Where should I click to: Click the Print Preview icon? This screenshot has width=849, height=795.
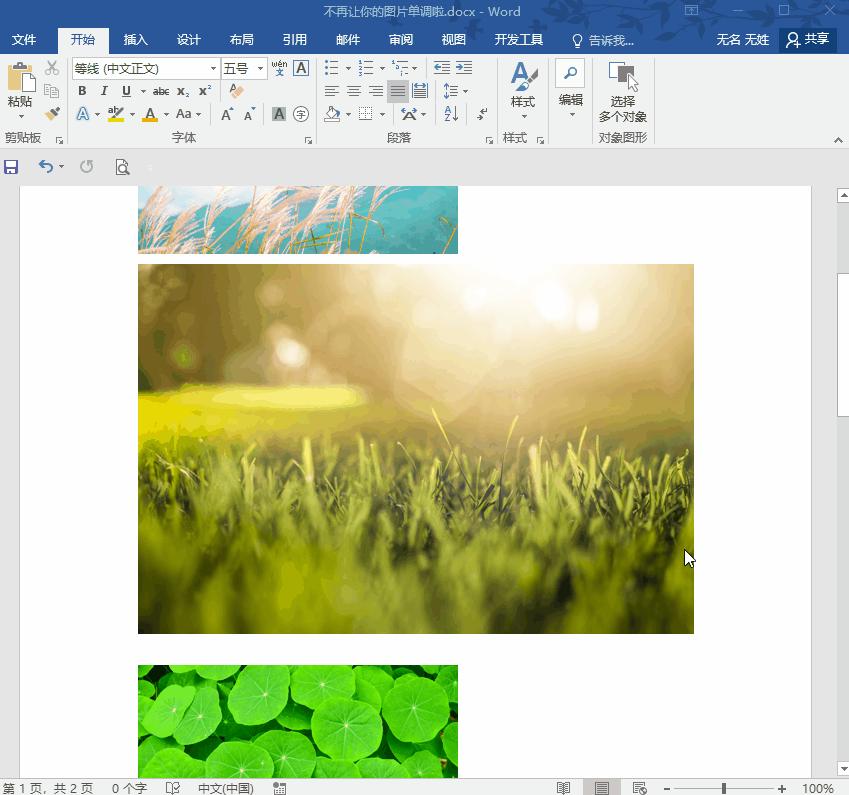pyautogui.click(x=122, y=167)
